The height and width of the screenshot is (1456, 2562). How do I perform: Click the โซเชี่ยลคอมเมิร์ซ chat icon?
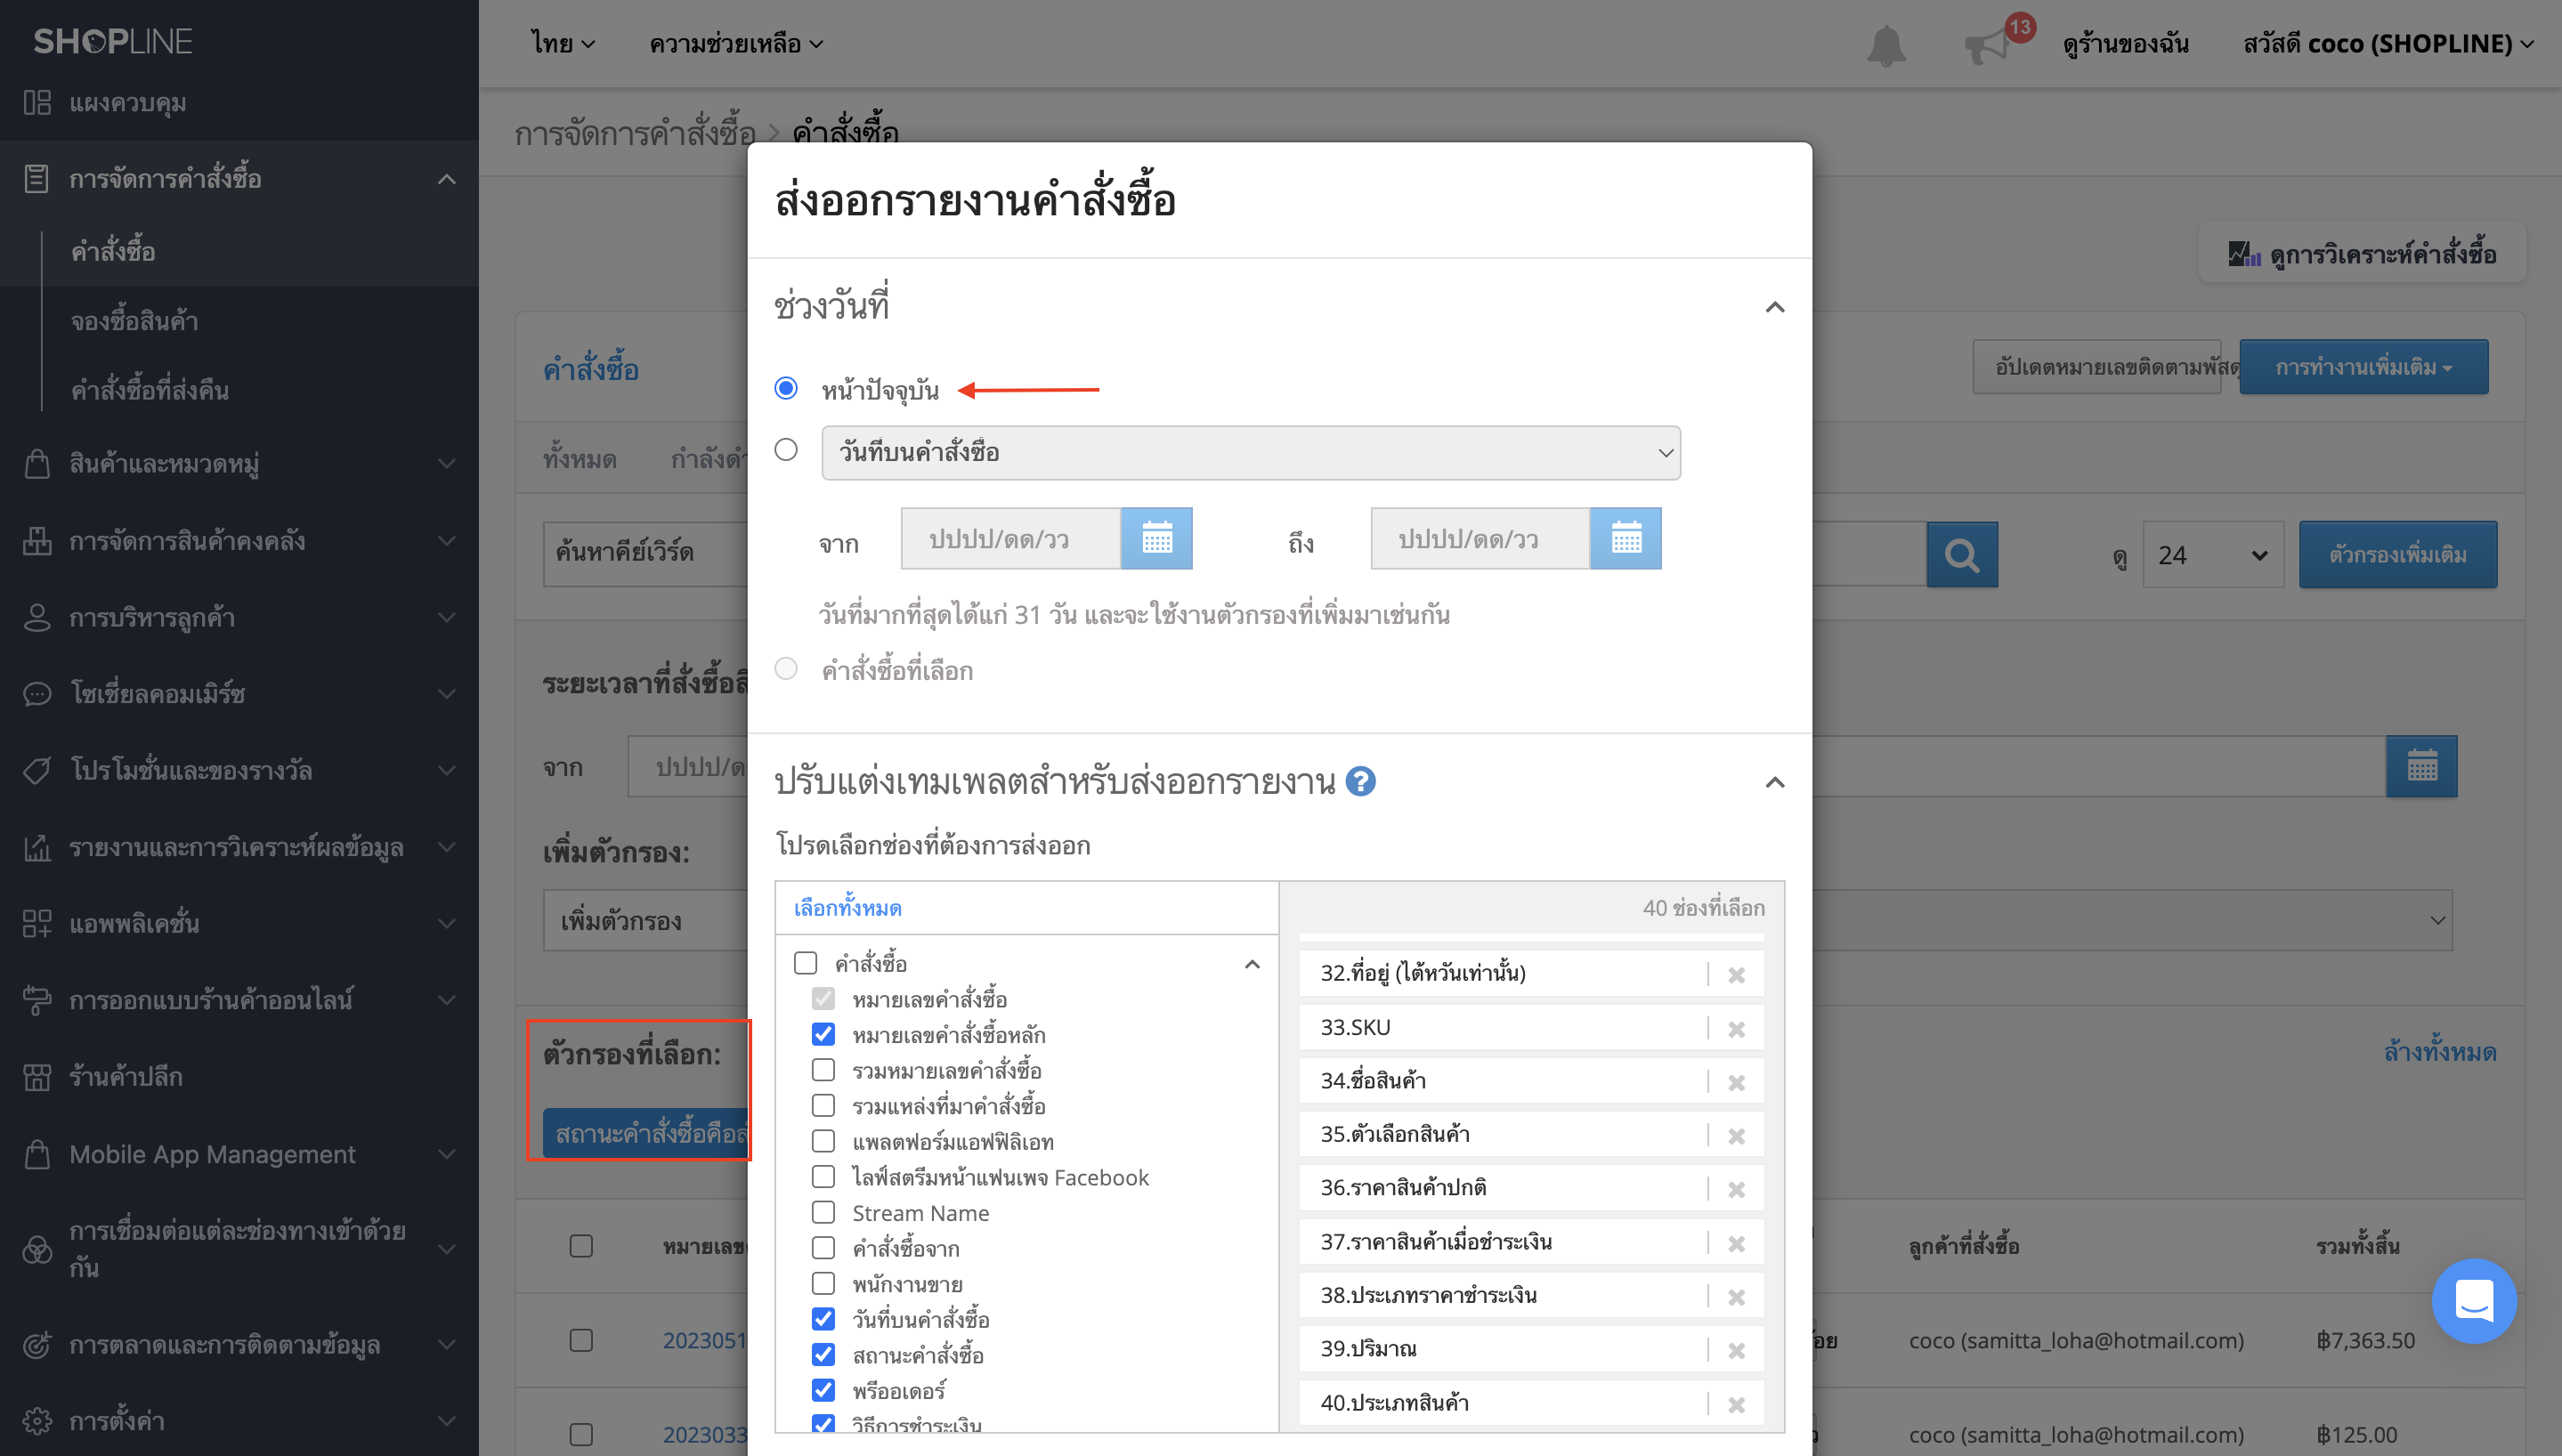point(37,693)
